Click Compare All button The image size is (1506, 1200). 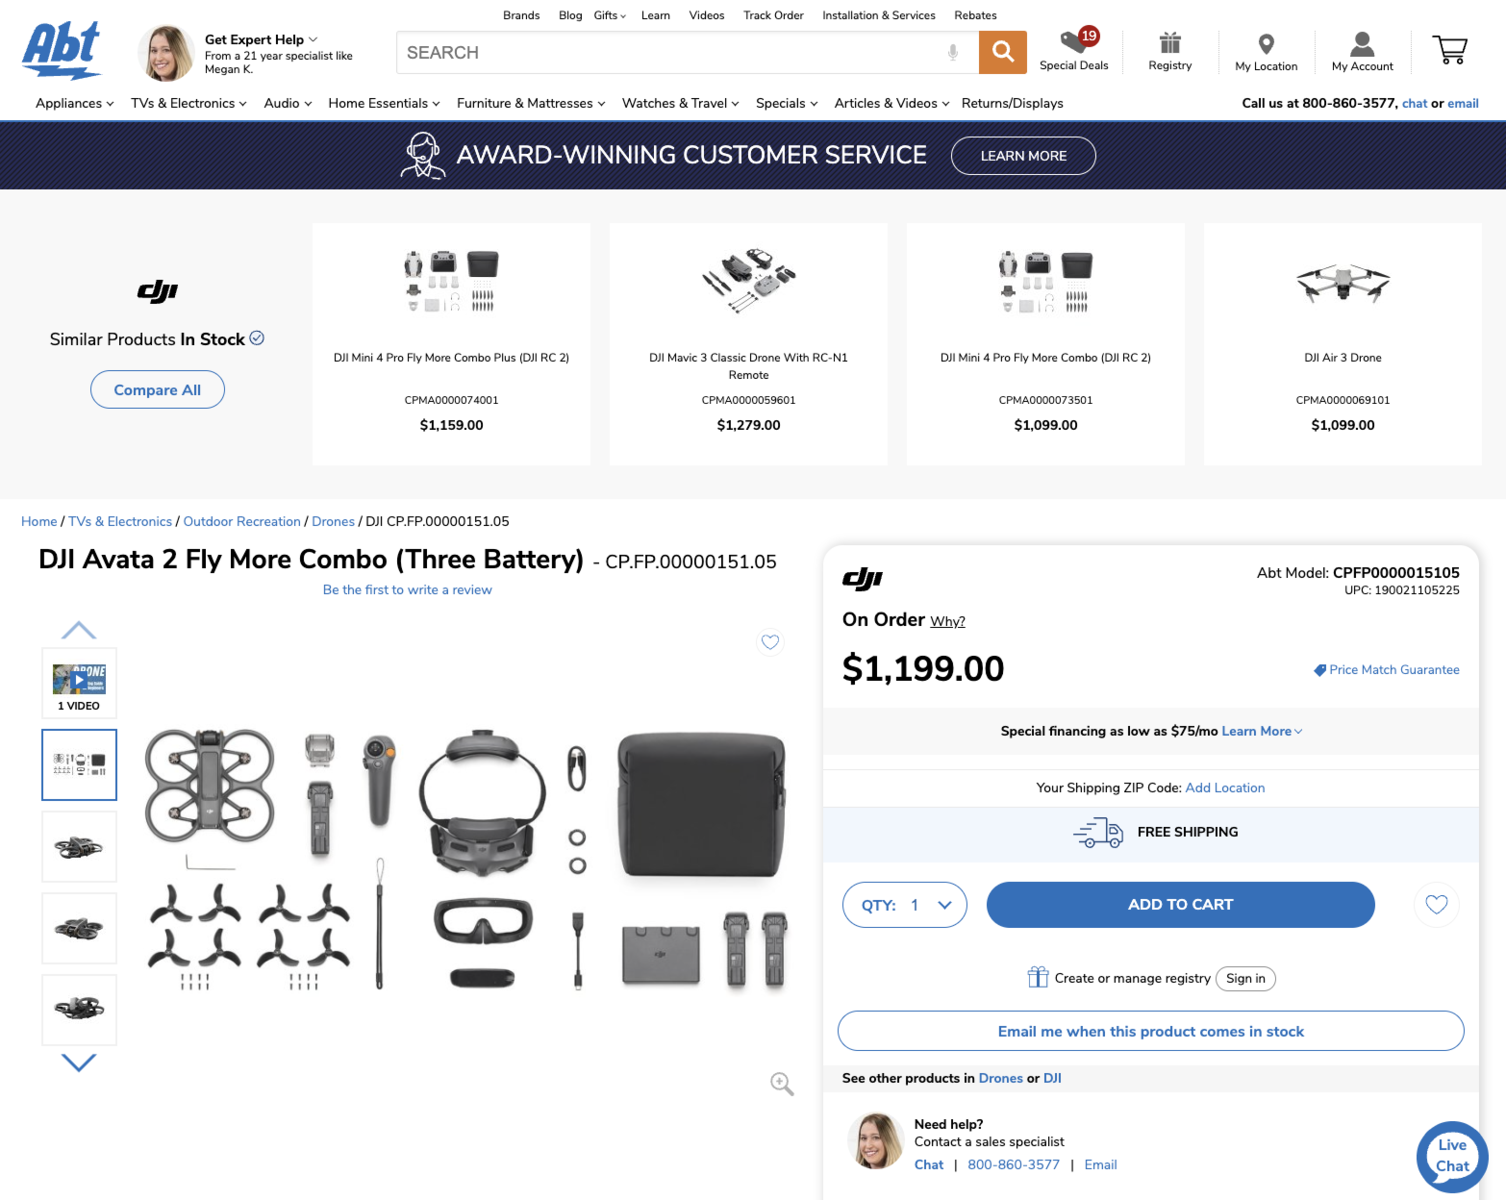point(157,390)
